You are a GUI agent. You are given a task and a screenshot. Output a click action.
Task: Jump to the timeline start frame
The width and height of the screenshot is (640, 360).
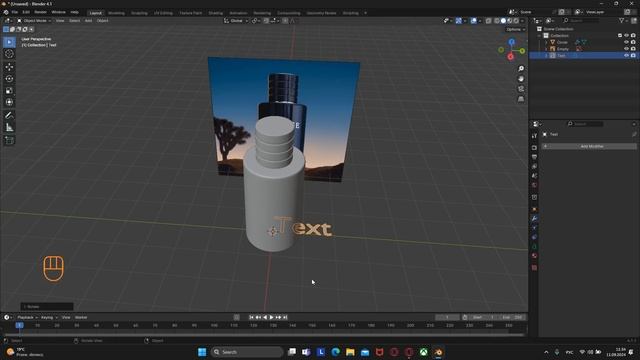pos(251,317)
